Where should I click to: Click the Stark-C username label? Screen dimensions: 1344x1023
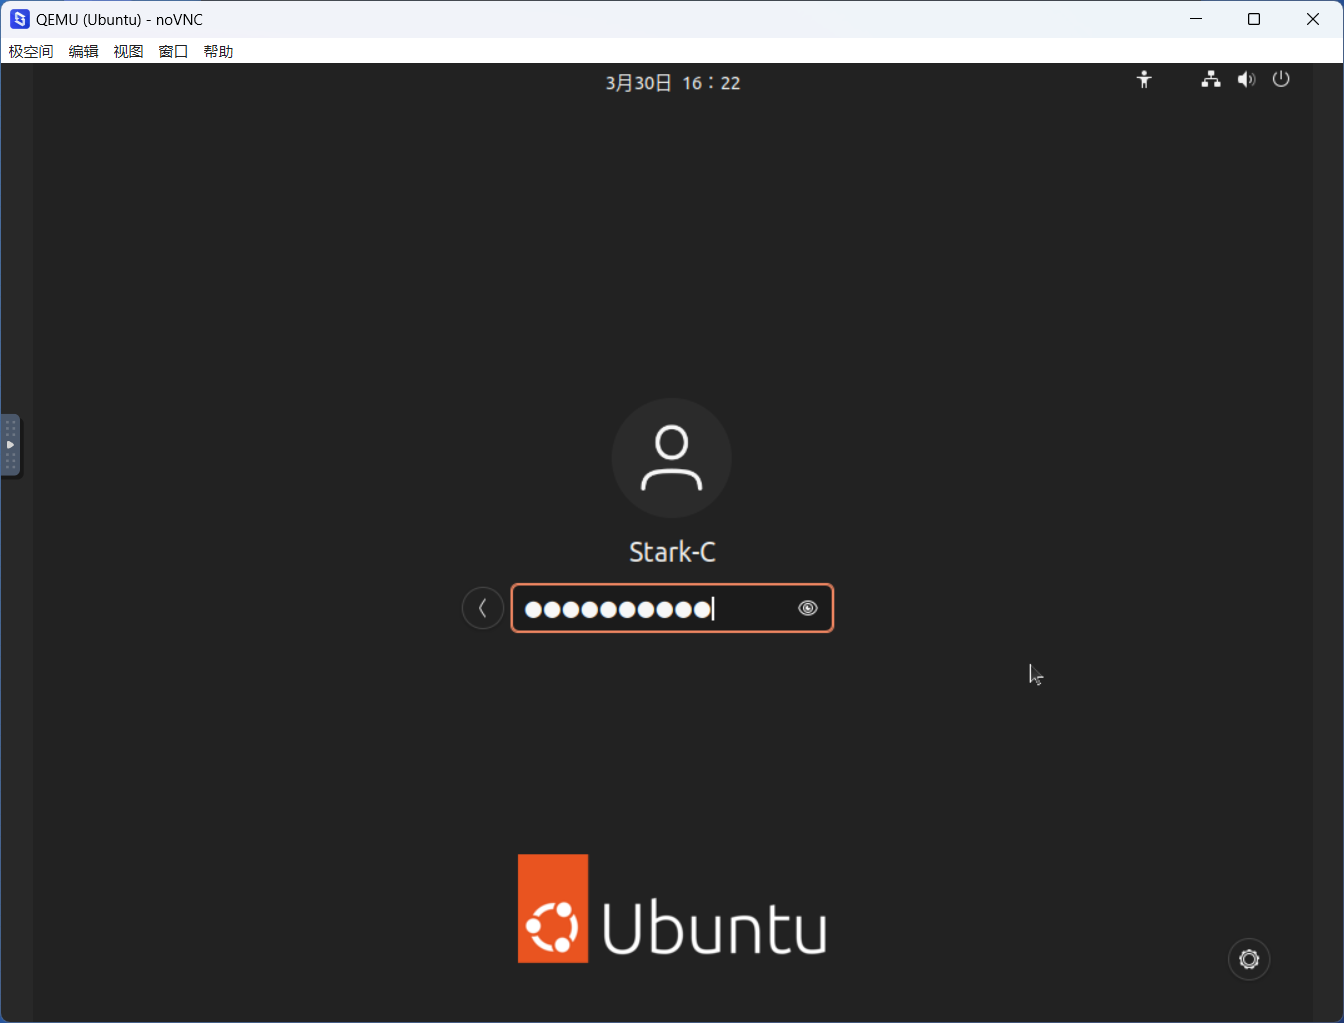[x=672, y=552]
